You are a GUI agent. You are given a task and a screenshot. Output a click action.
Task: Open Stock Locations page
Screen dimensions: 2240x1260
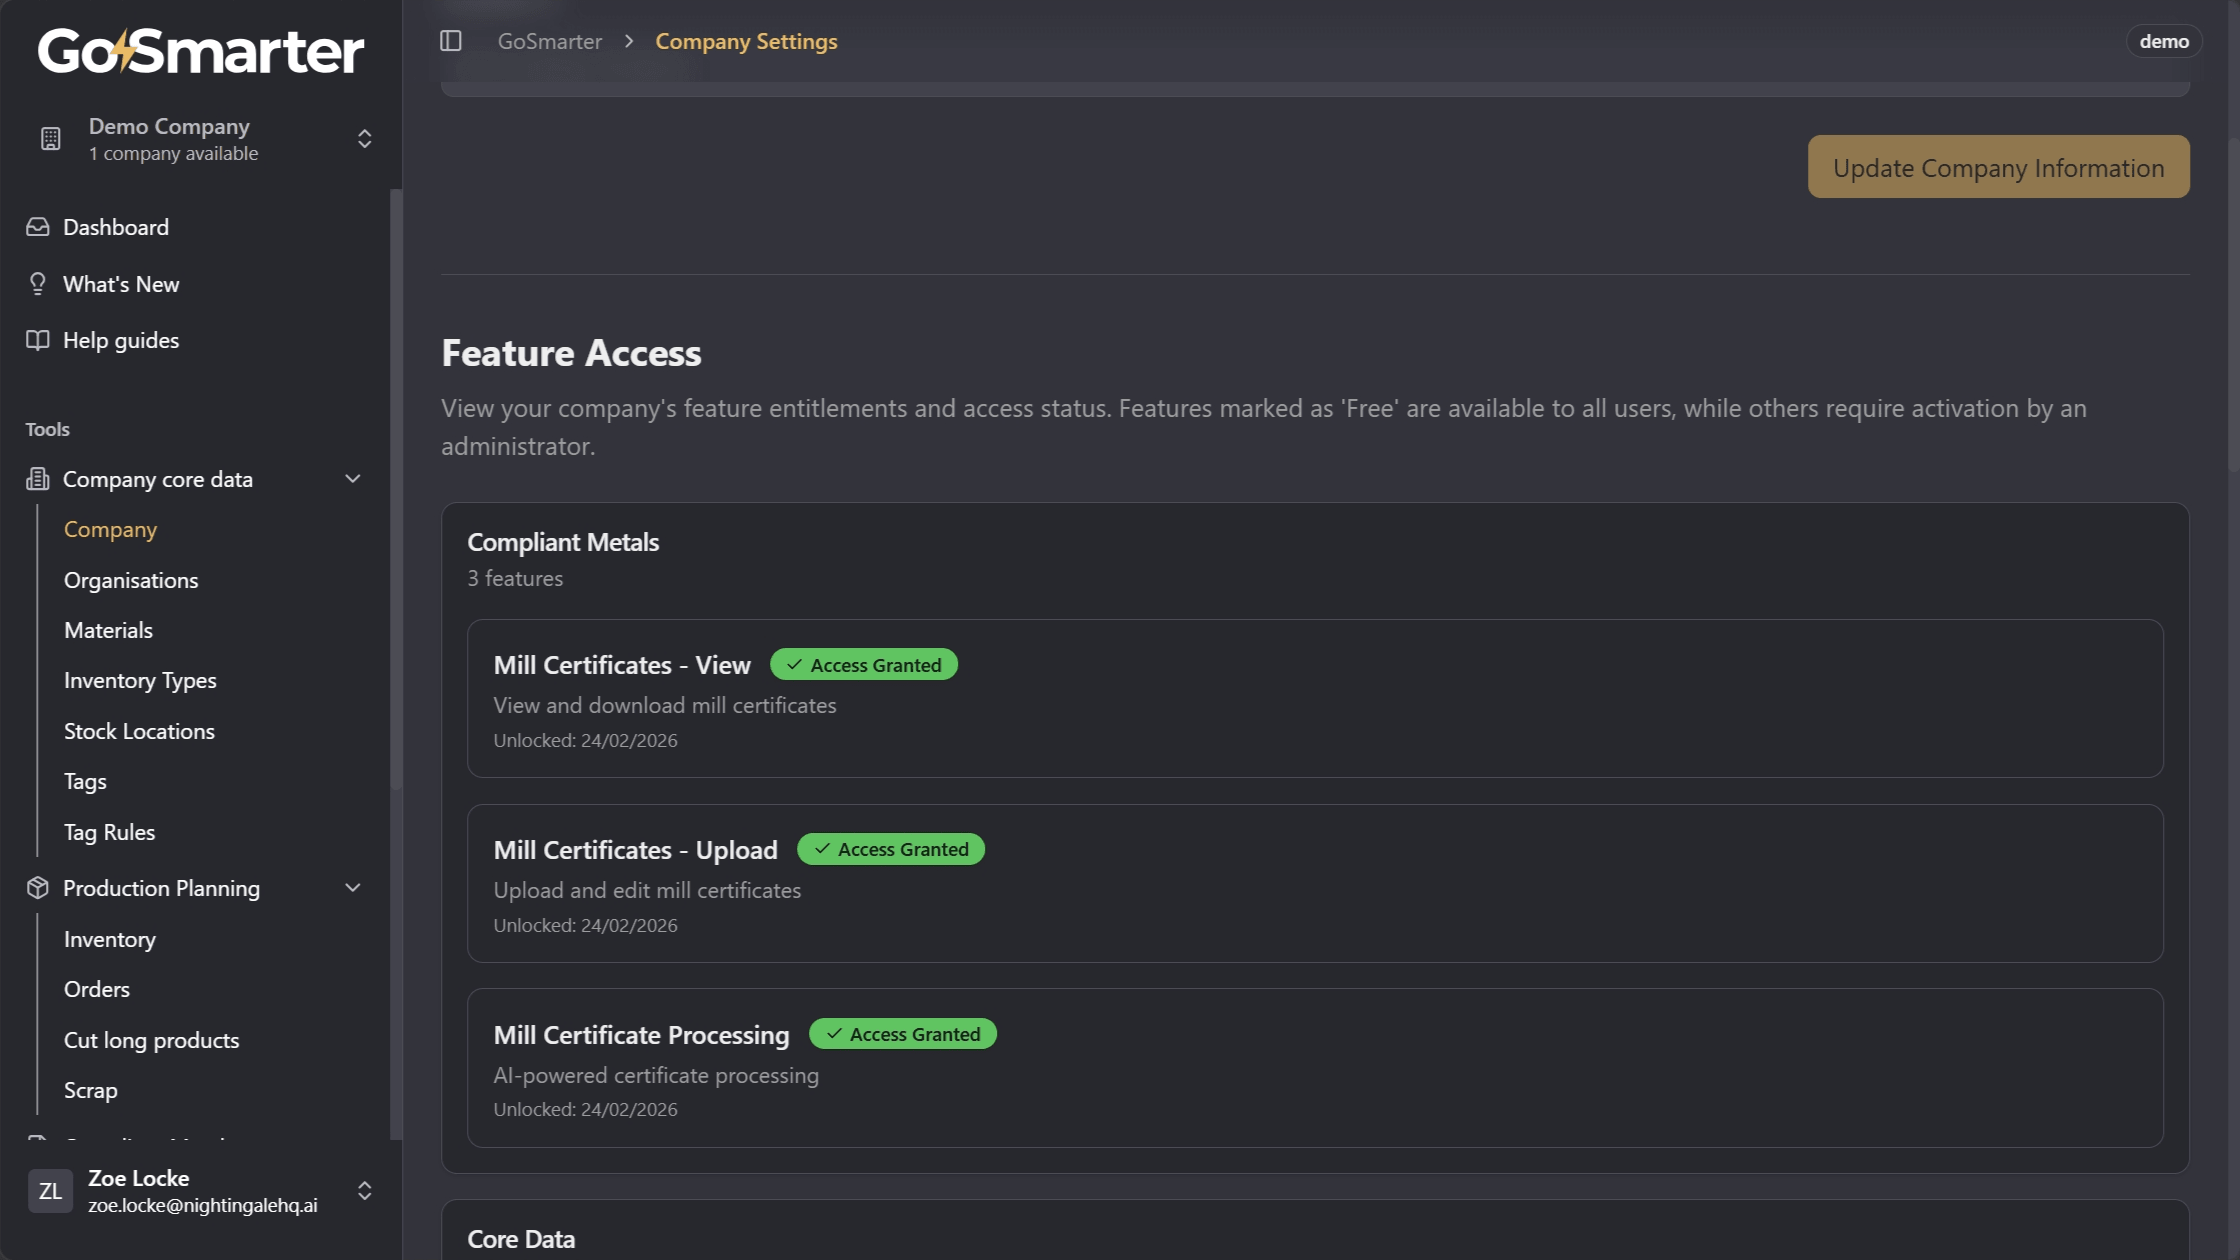139,731
